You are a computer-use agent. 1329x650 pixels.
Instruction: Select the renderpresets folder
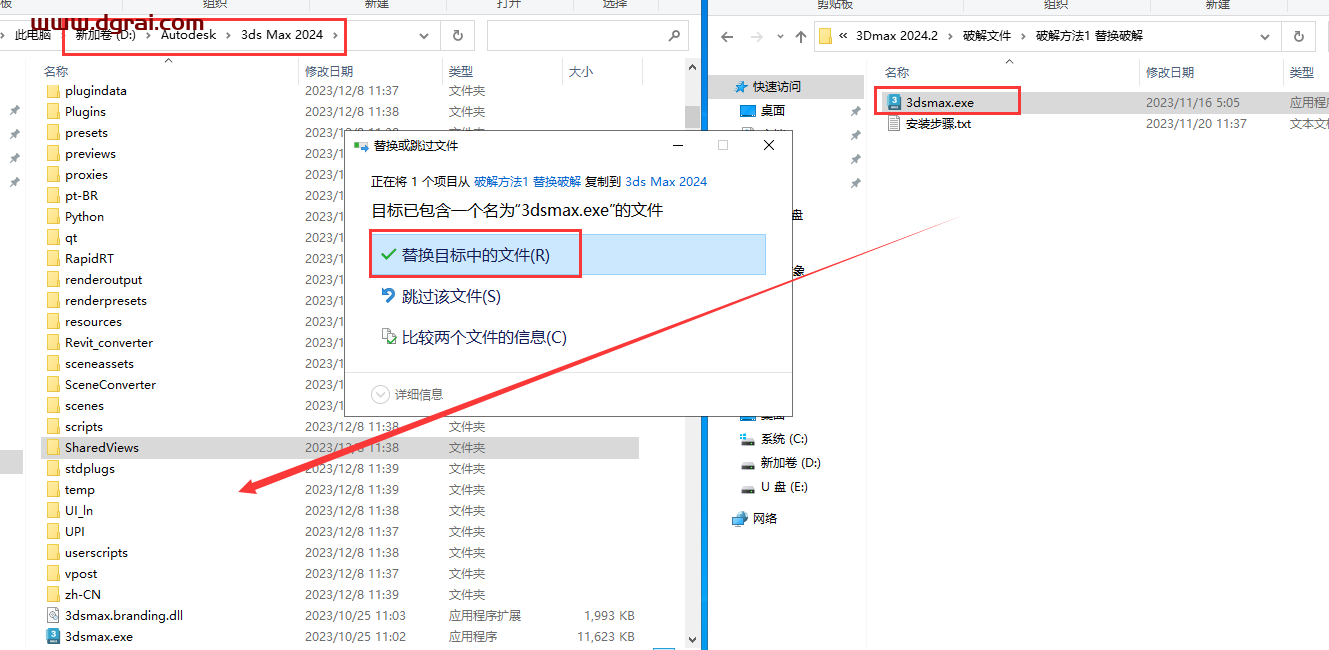106,300
